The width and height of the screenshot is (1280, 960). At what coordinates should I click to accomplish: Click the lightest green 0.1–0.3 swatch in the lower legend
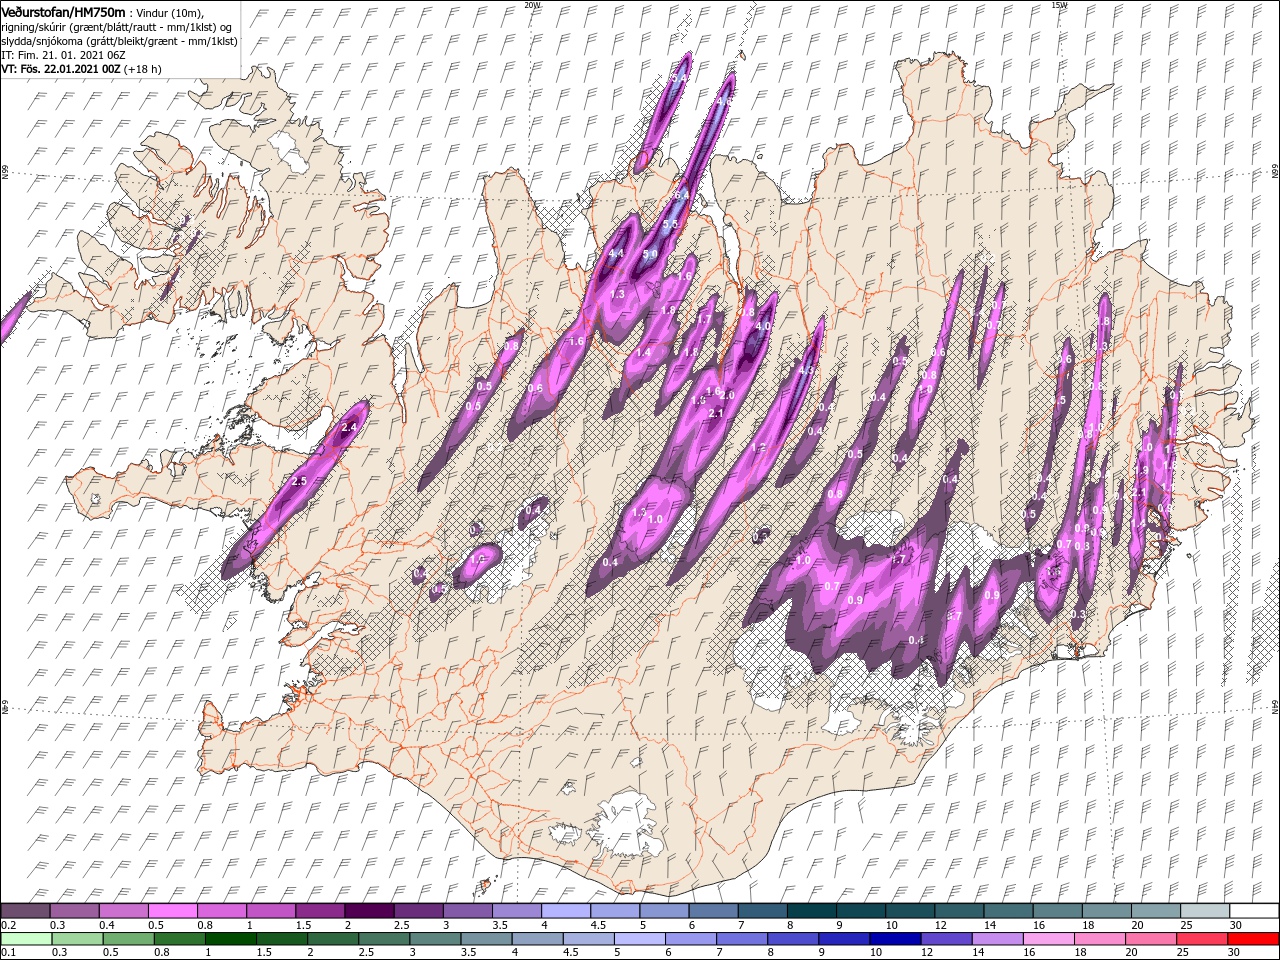(x=27, y=939)
